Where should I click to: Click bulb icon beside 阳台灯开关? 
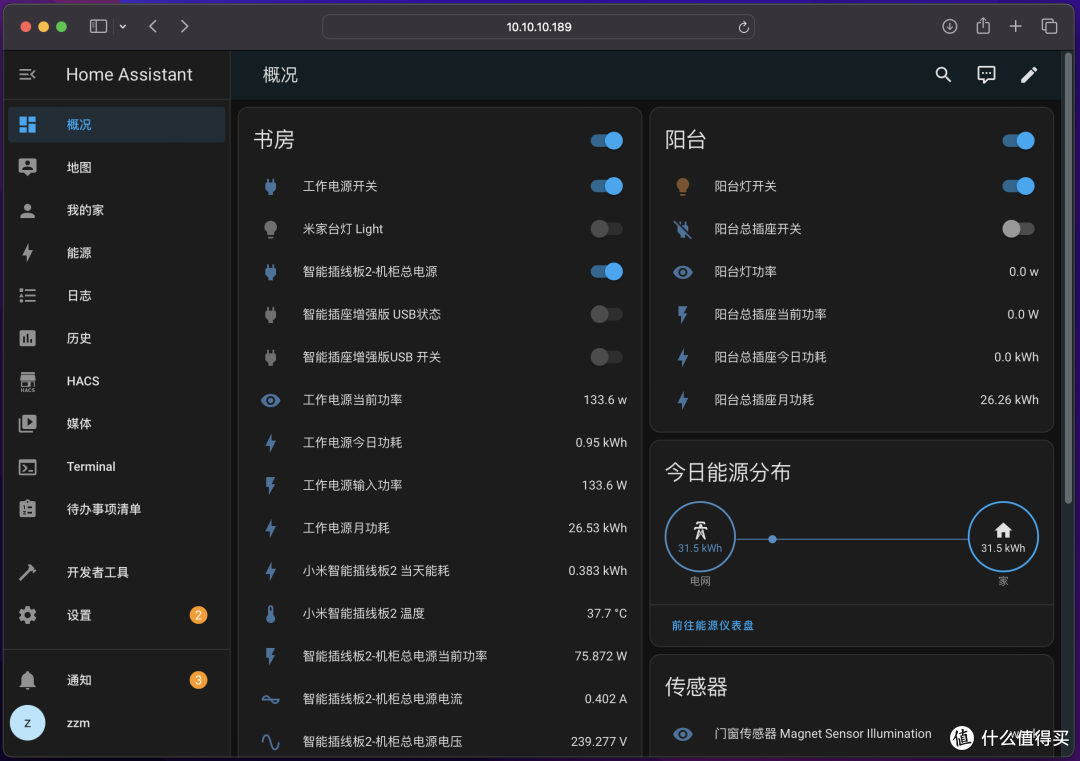[683, 186]
